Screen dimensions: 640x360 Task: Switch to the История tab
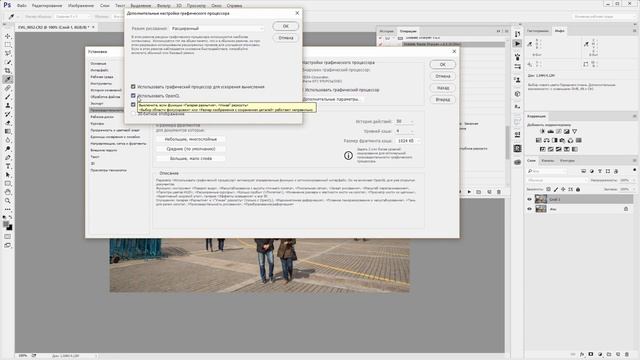[x=386, y=31]
